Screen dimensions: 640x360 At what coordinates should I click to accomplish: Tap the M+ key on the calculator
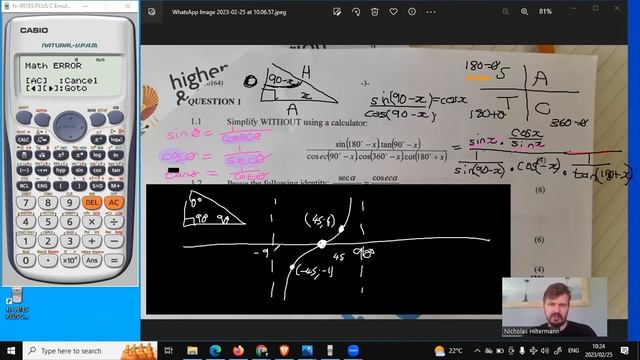[x=116, y=186]
